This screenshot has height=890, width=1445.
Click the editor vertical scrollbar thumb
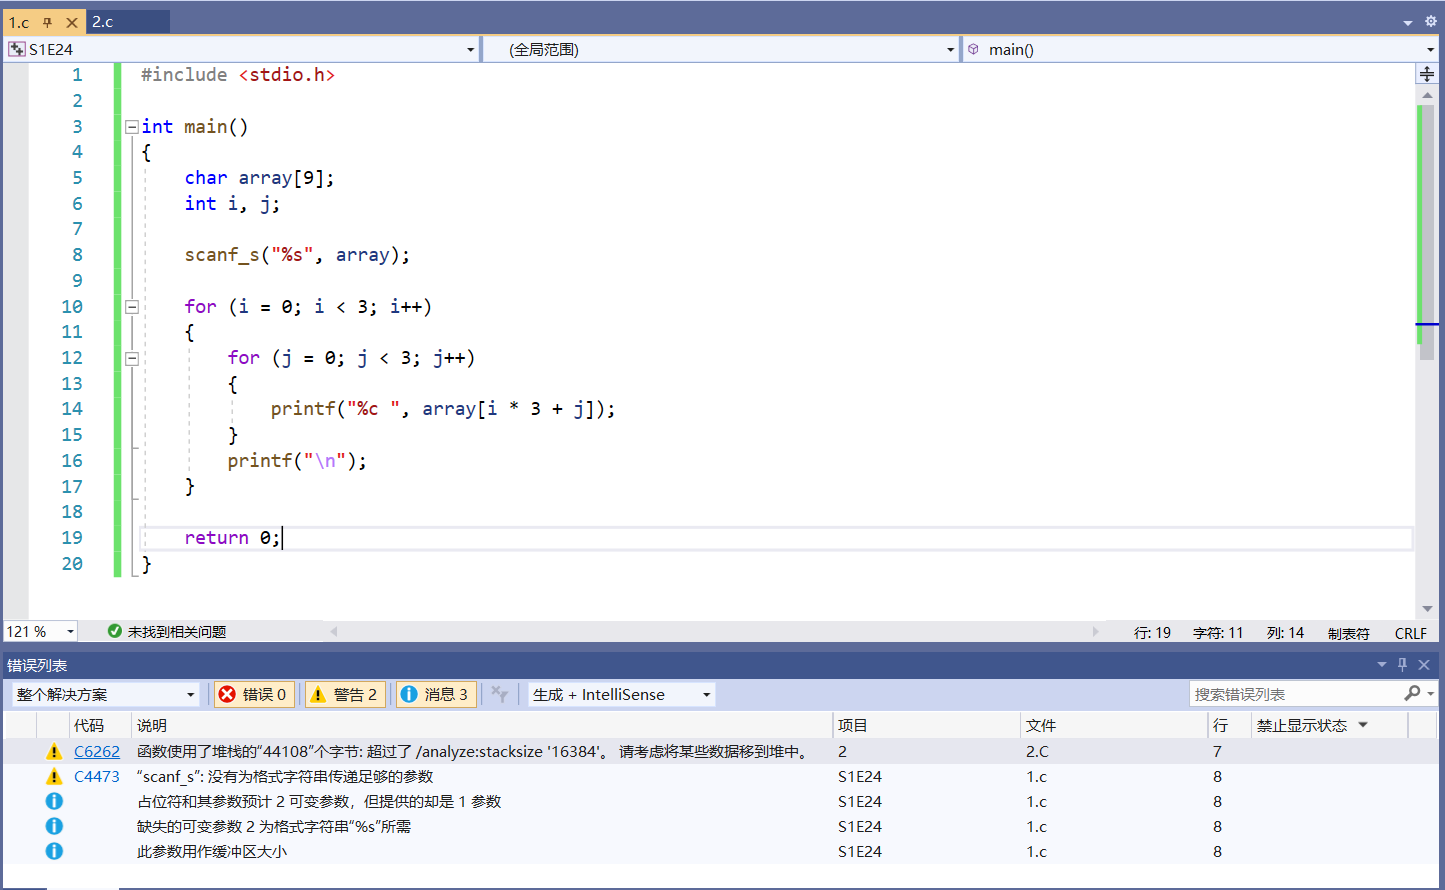tap(1427, 231)
